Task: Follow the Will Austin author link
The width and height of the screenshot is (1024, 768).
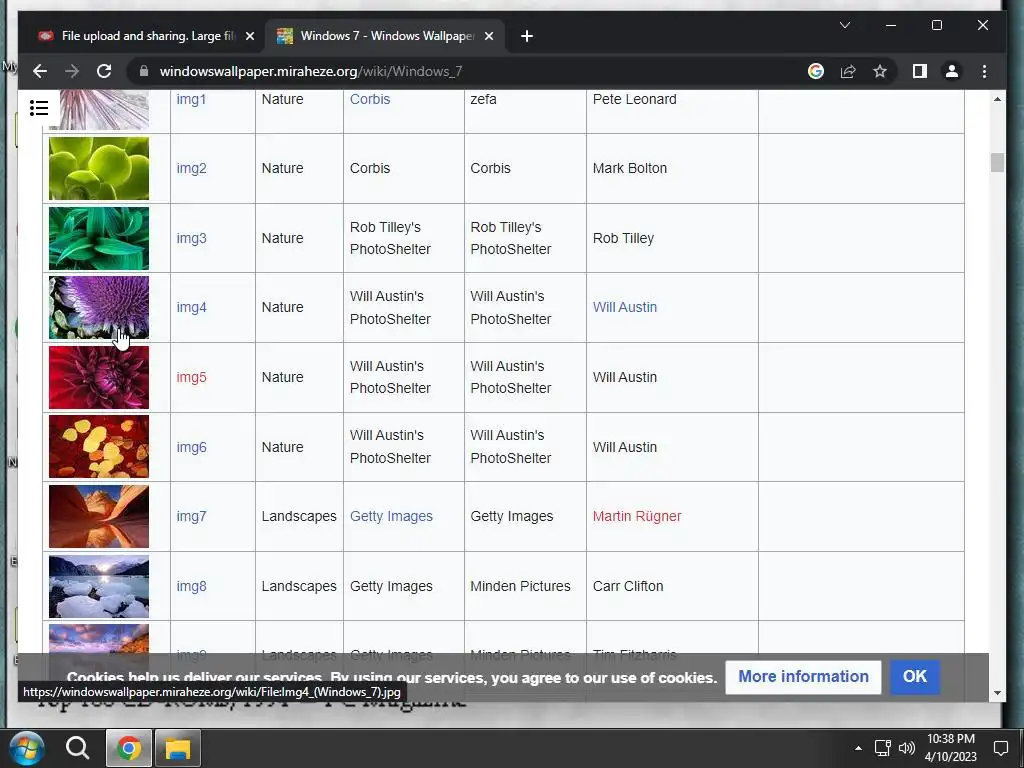Action: coord(624,307)
